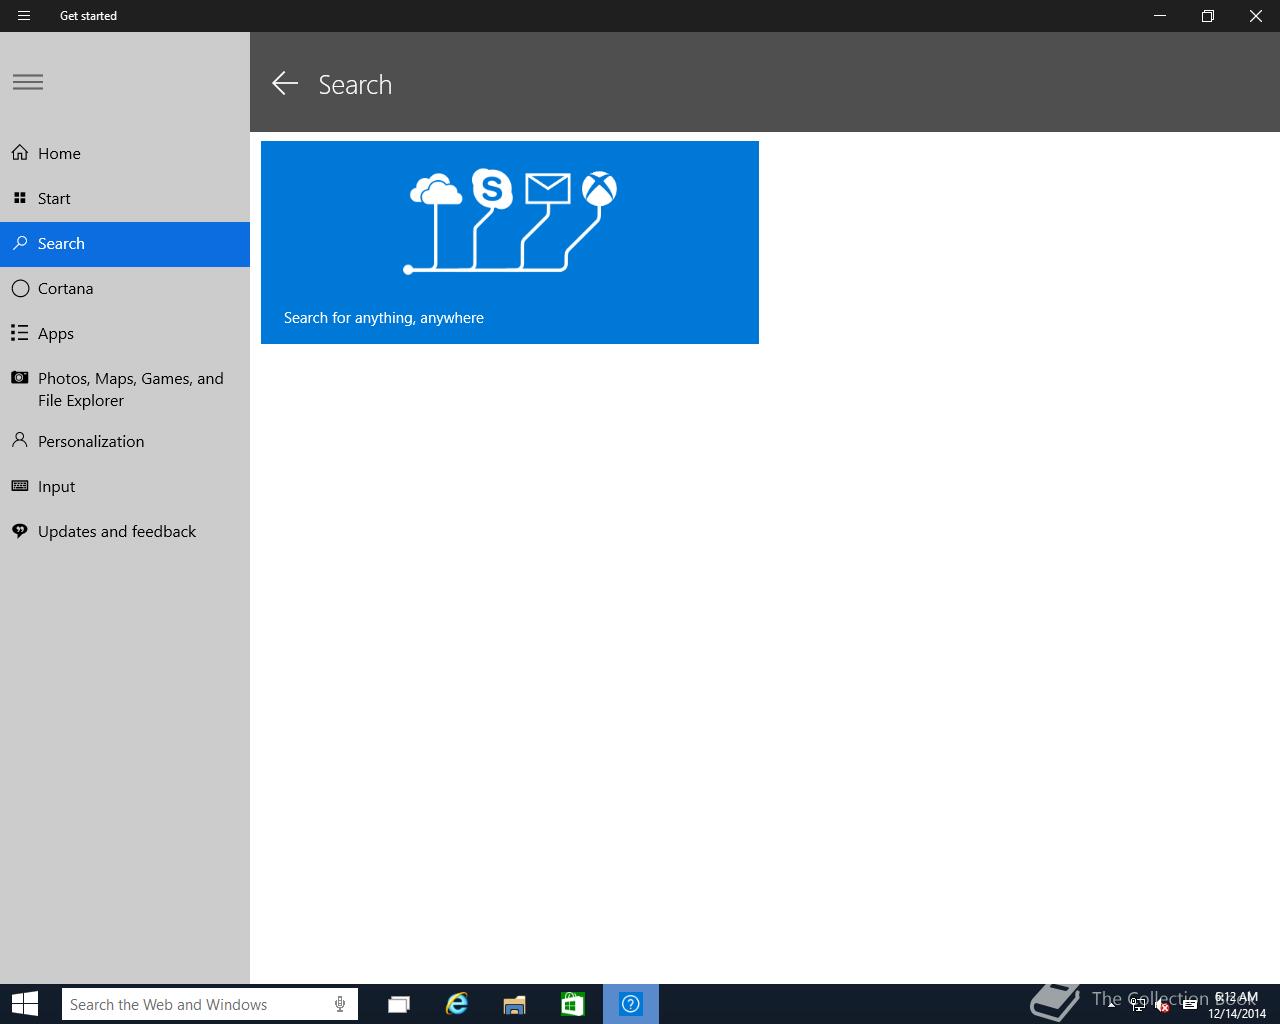This screenshot has width=1280, height=1024.
Task: Open the Input section
Action: [125, 486]
